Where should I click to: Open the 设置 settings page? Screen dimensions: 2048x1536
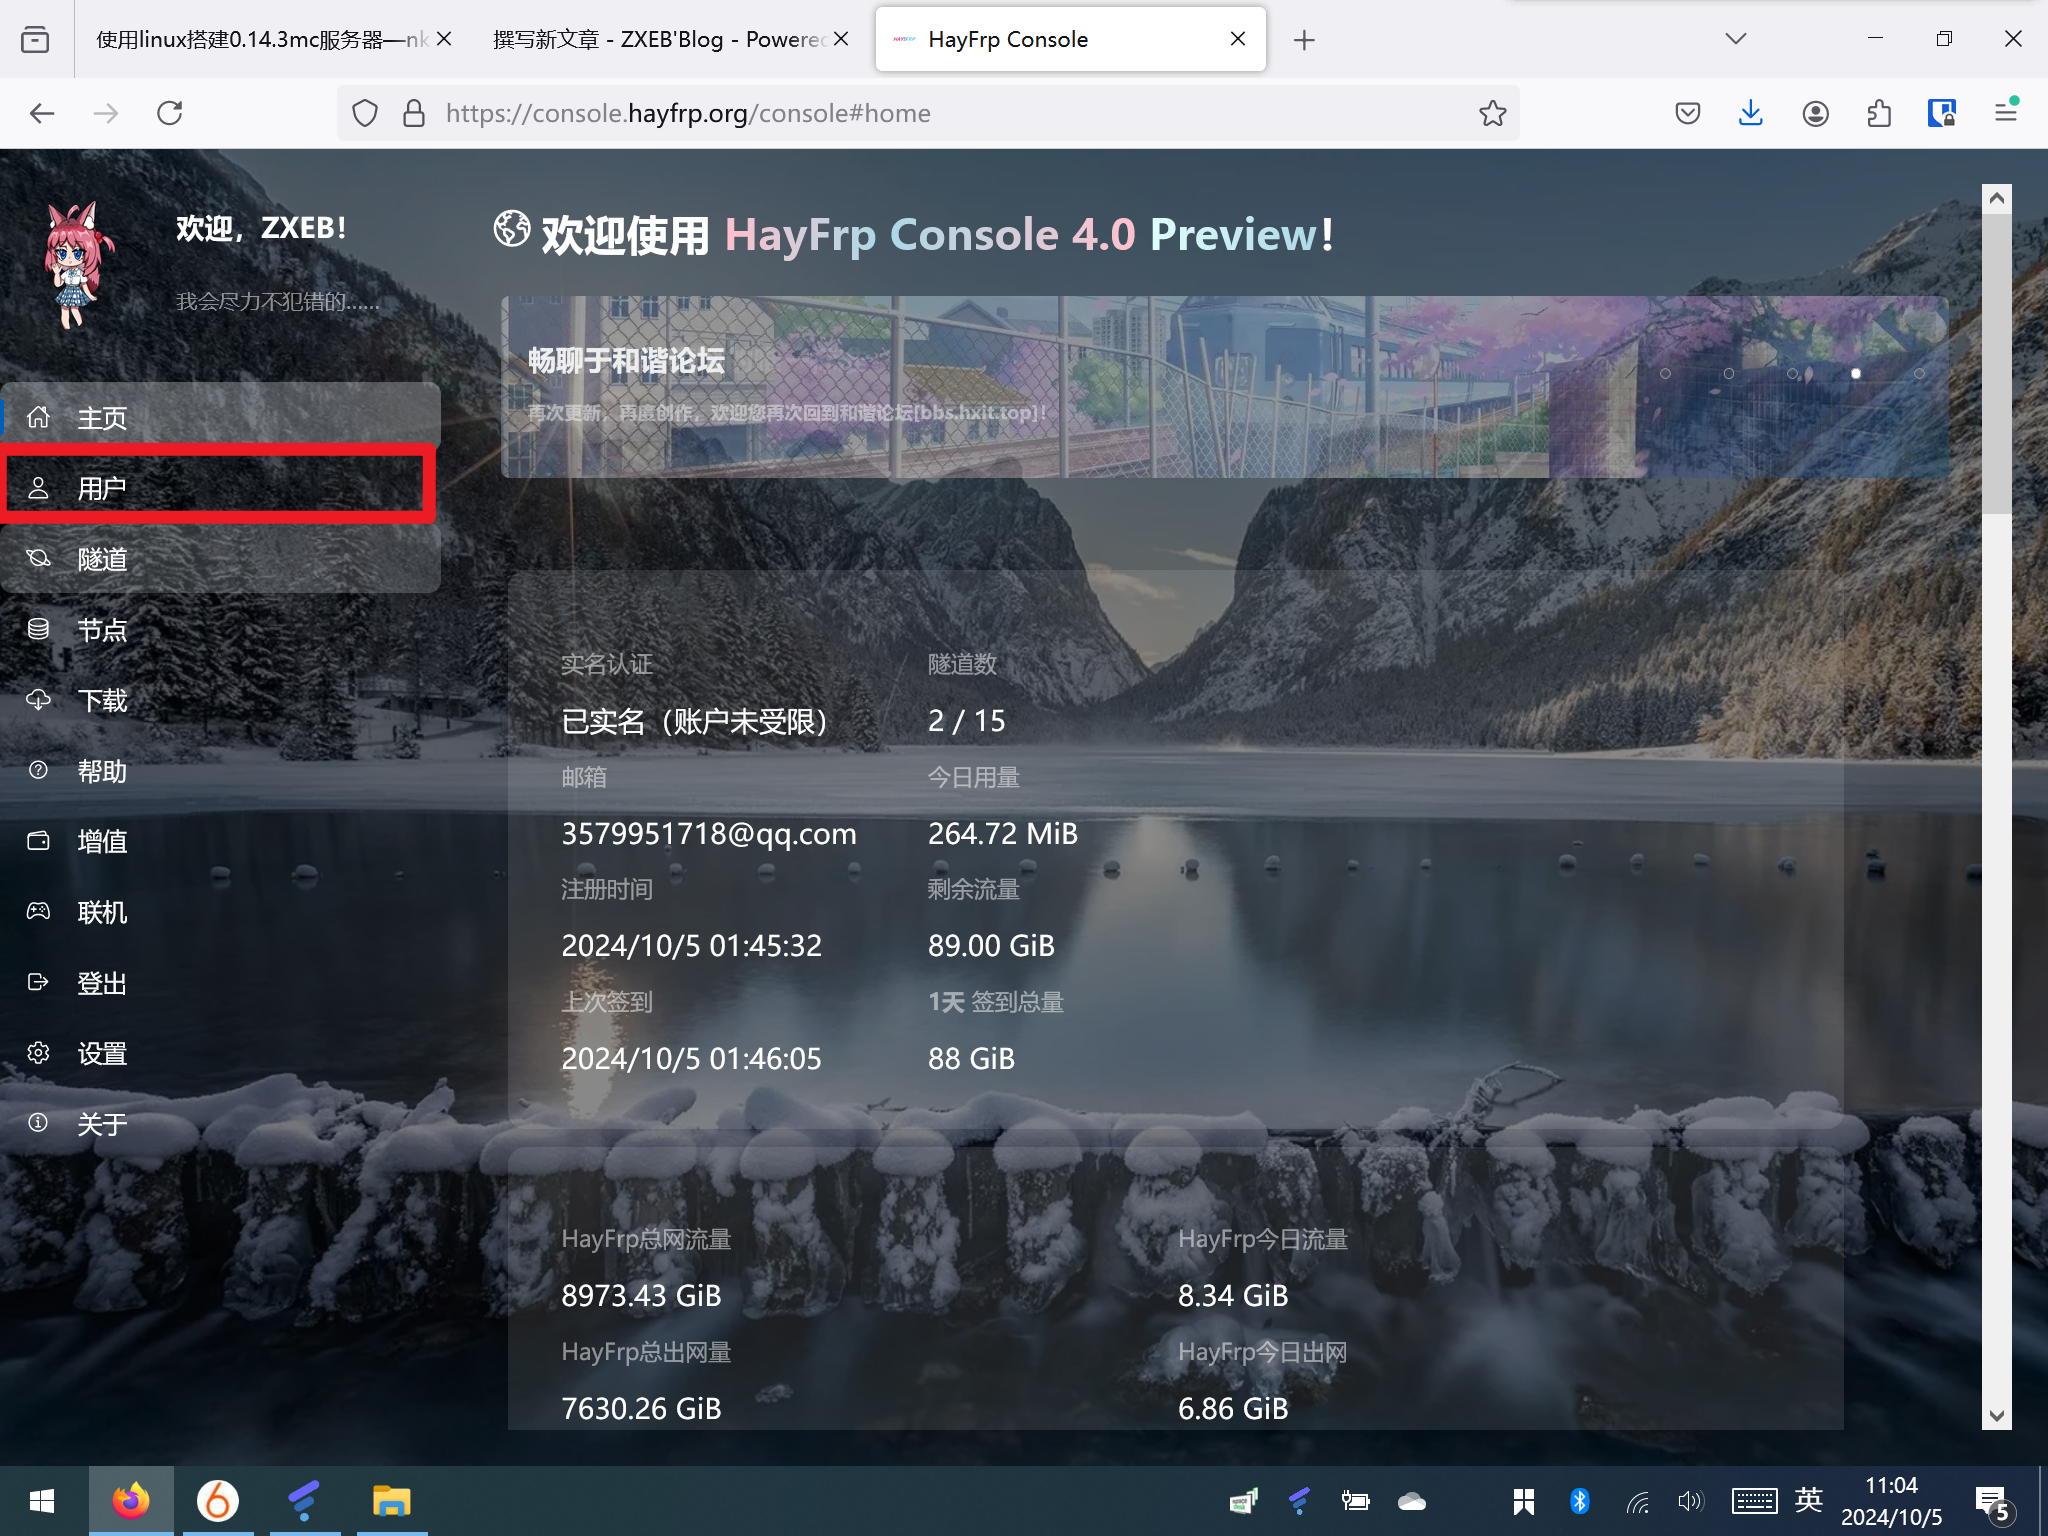coord(219,1054)
